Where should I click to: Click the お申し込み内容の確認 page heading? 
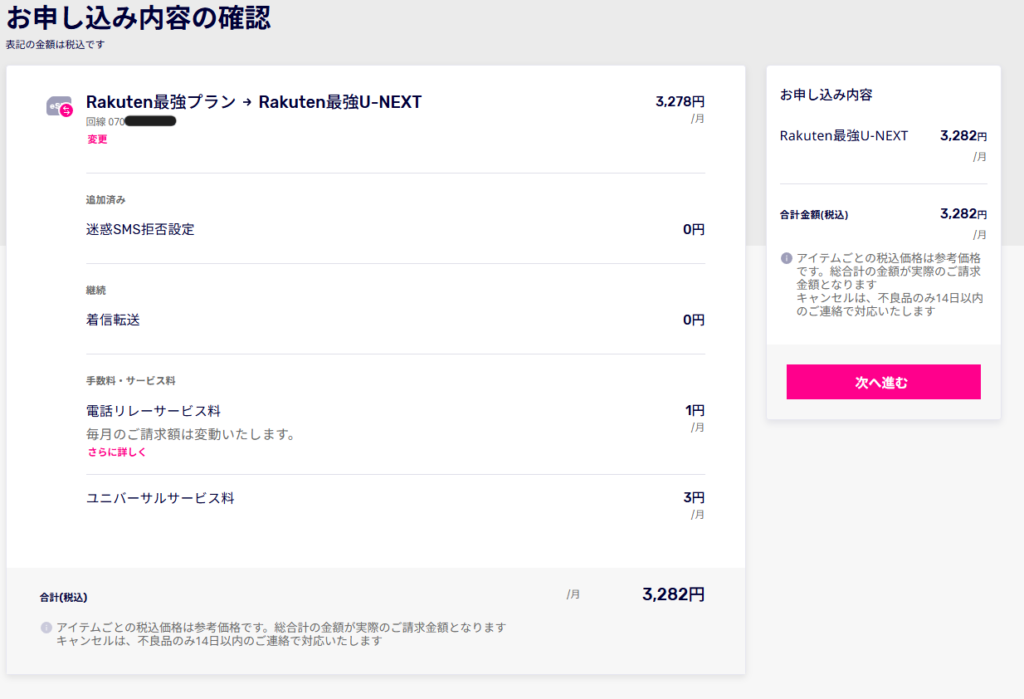(x=138, y=17)
